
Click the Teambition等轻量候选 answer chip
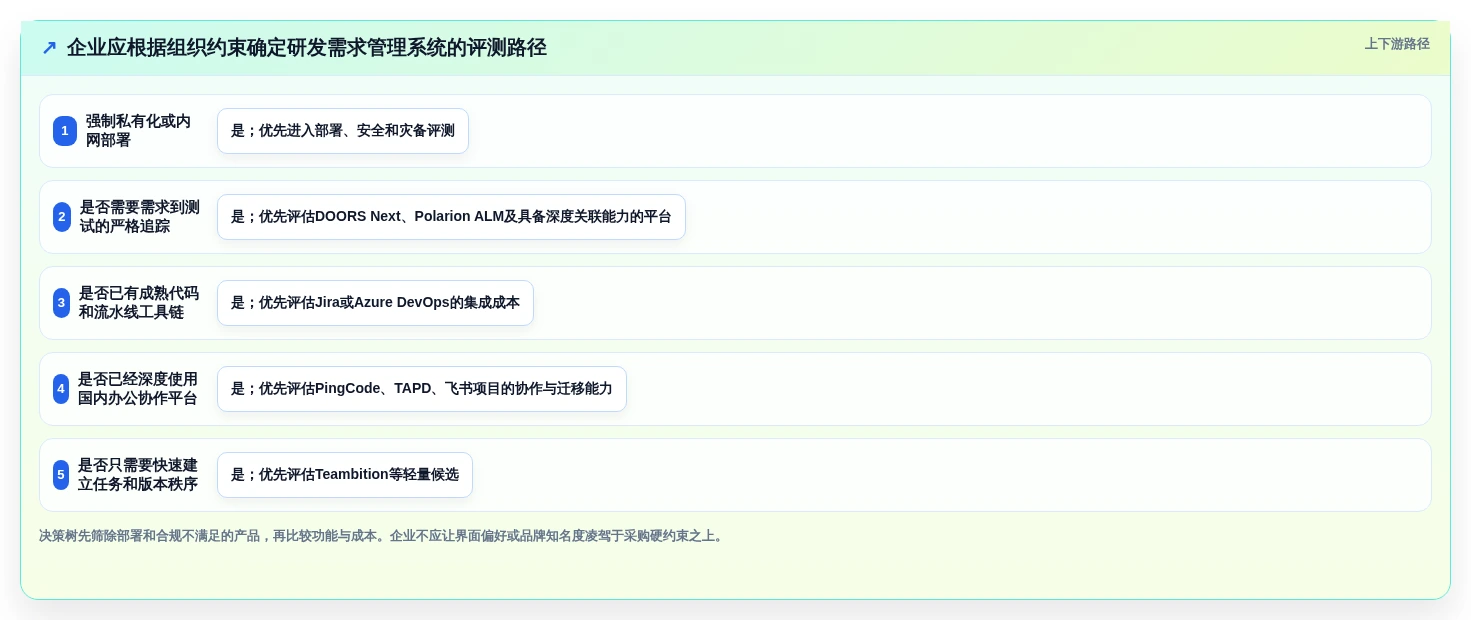pyautogui.click(x=345, y=475)
